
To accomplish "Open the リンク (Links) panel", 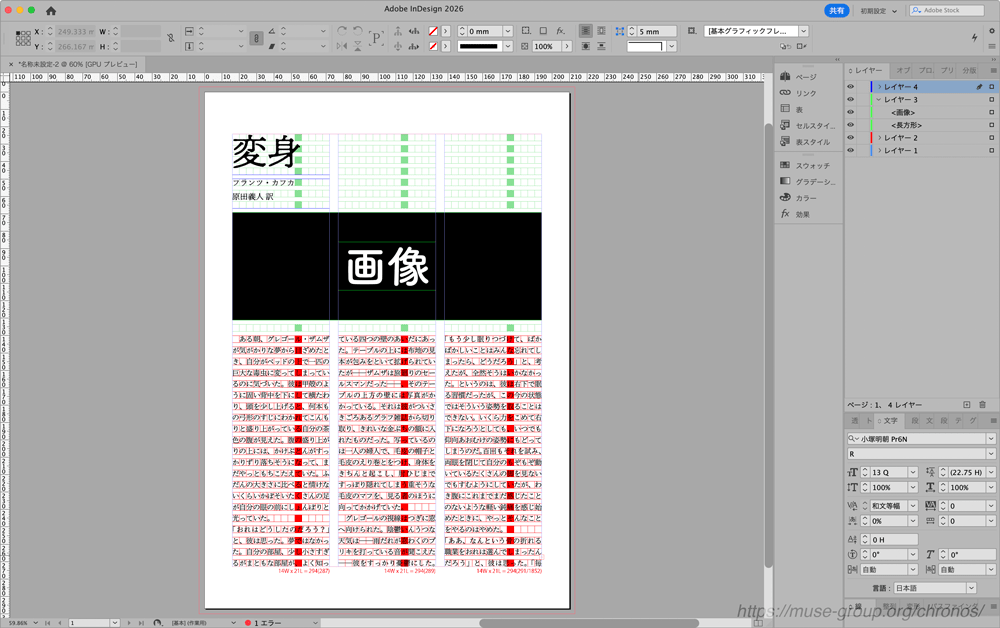I will click(805, 93).
